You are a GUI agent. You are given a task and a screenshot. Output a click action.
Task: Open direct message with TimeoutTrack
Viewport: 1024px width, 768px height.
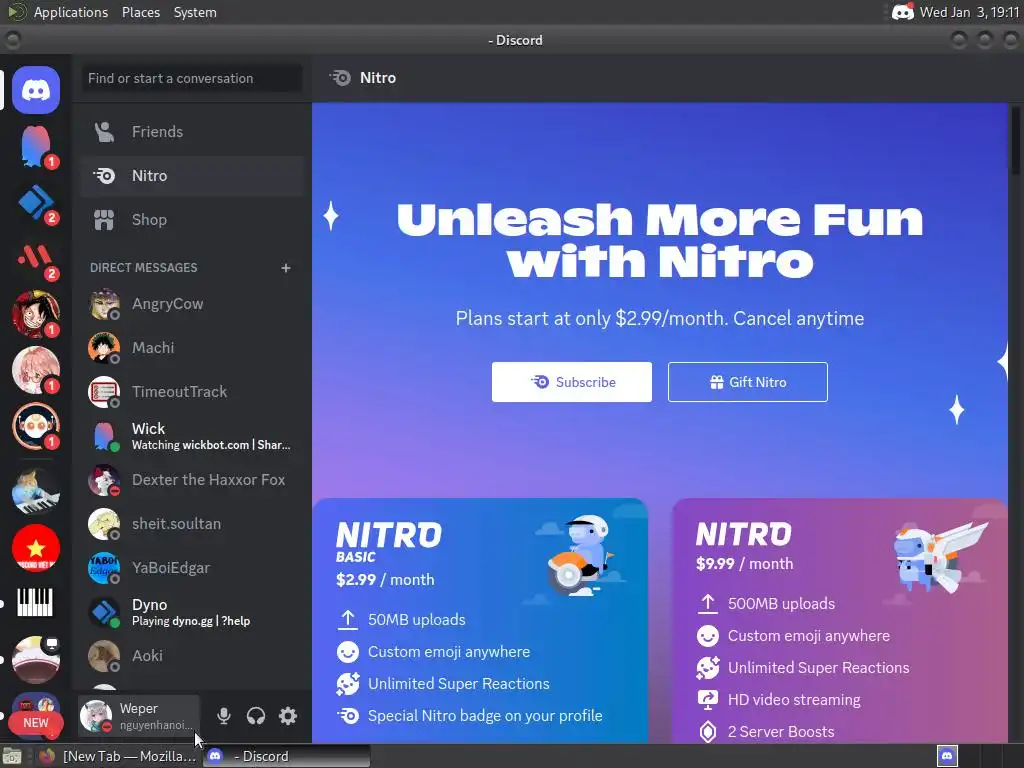191,392
